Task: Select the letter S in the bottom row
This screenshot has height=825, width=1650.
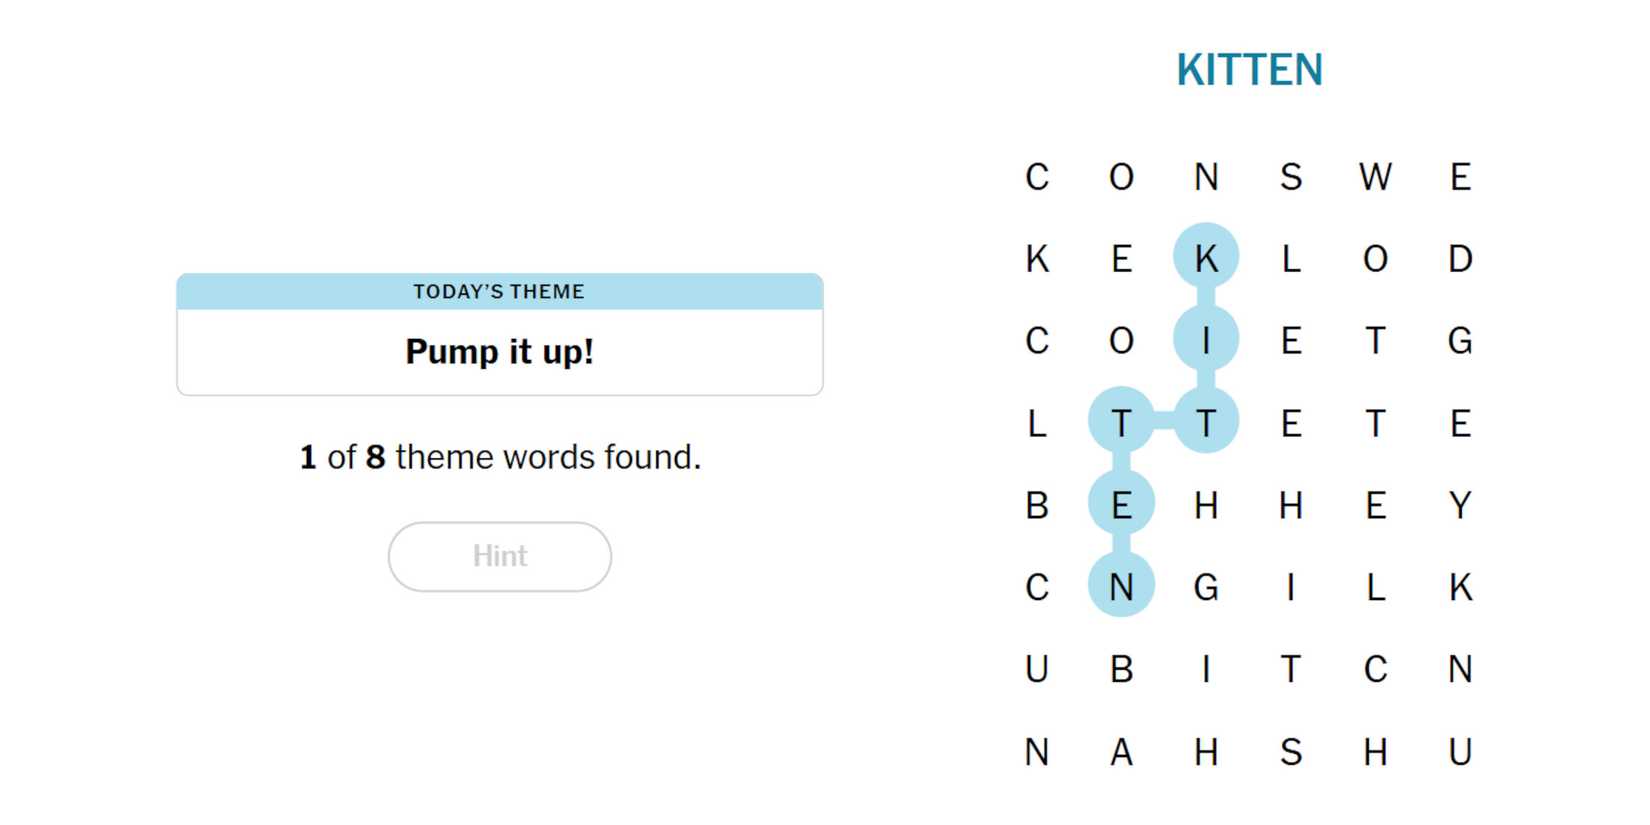Action: [1291, 751]
